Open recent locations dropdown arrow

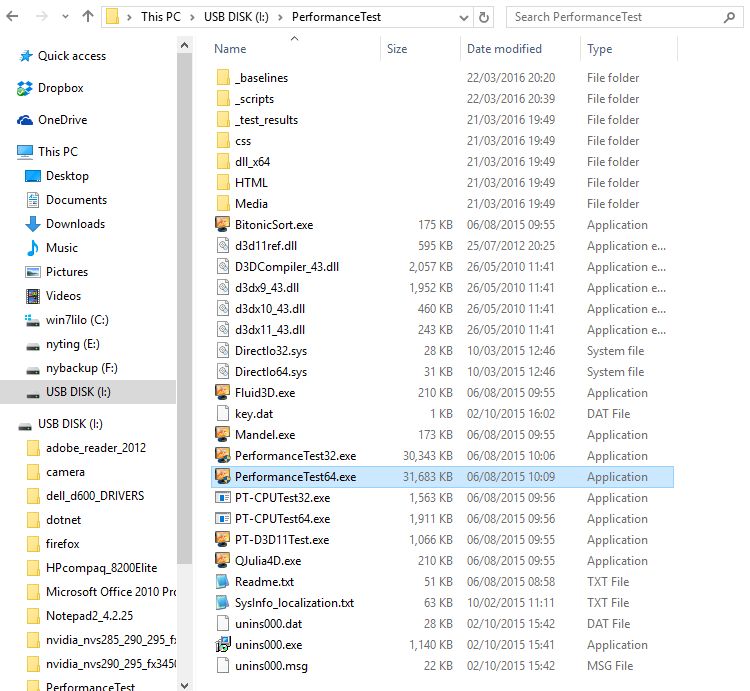pos(65,17)
